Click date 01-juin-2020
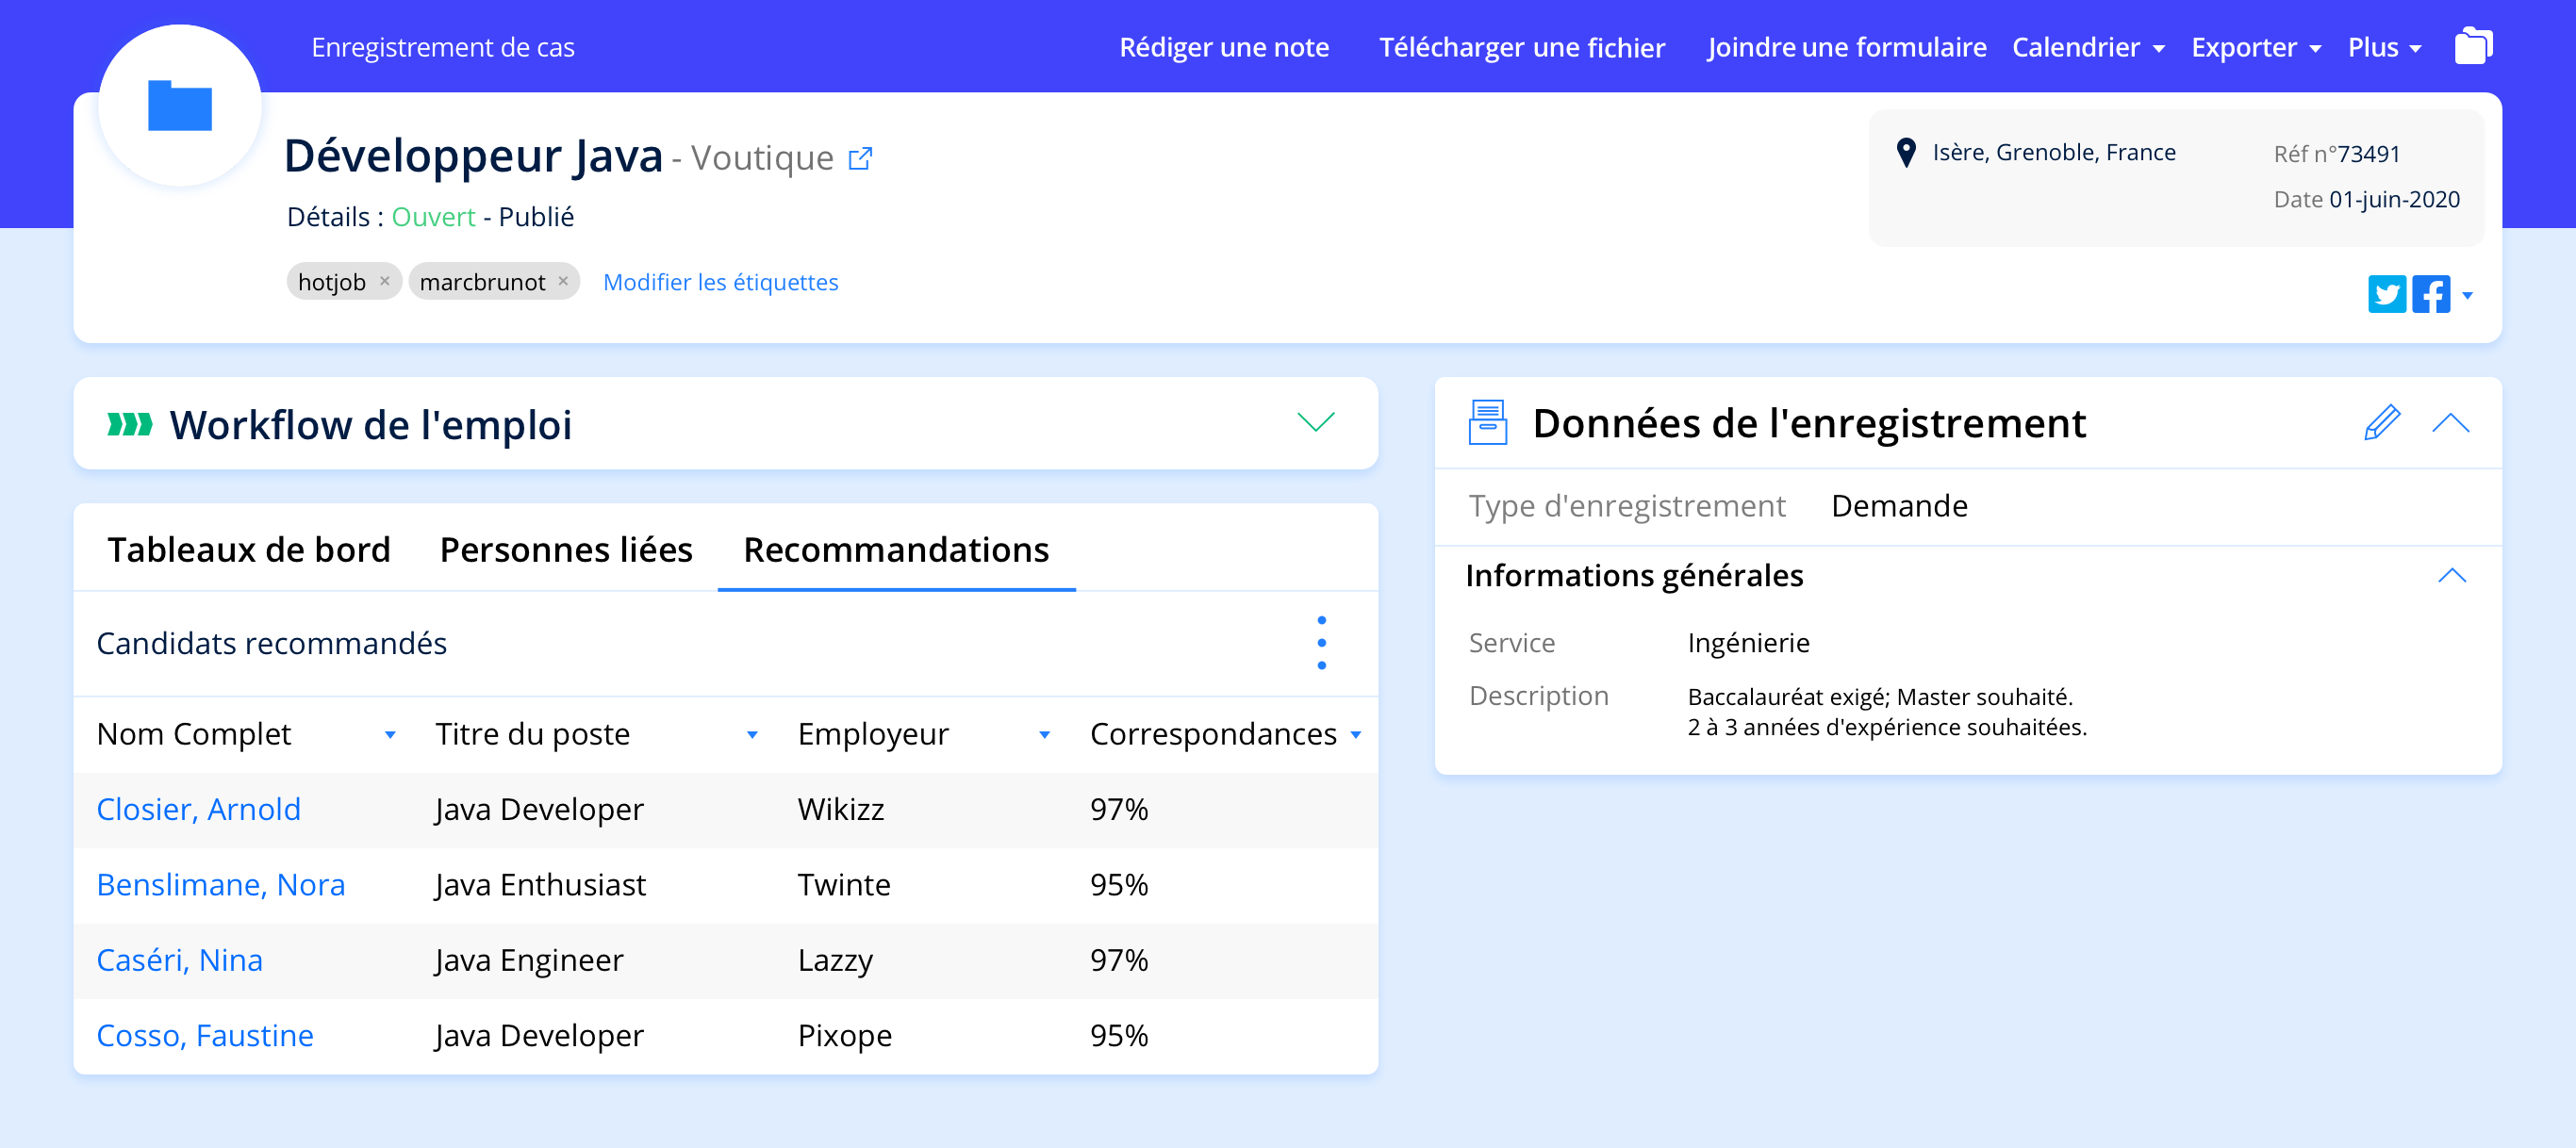 coord(2394,199)
